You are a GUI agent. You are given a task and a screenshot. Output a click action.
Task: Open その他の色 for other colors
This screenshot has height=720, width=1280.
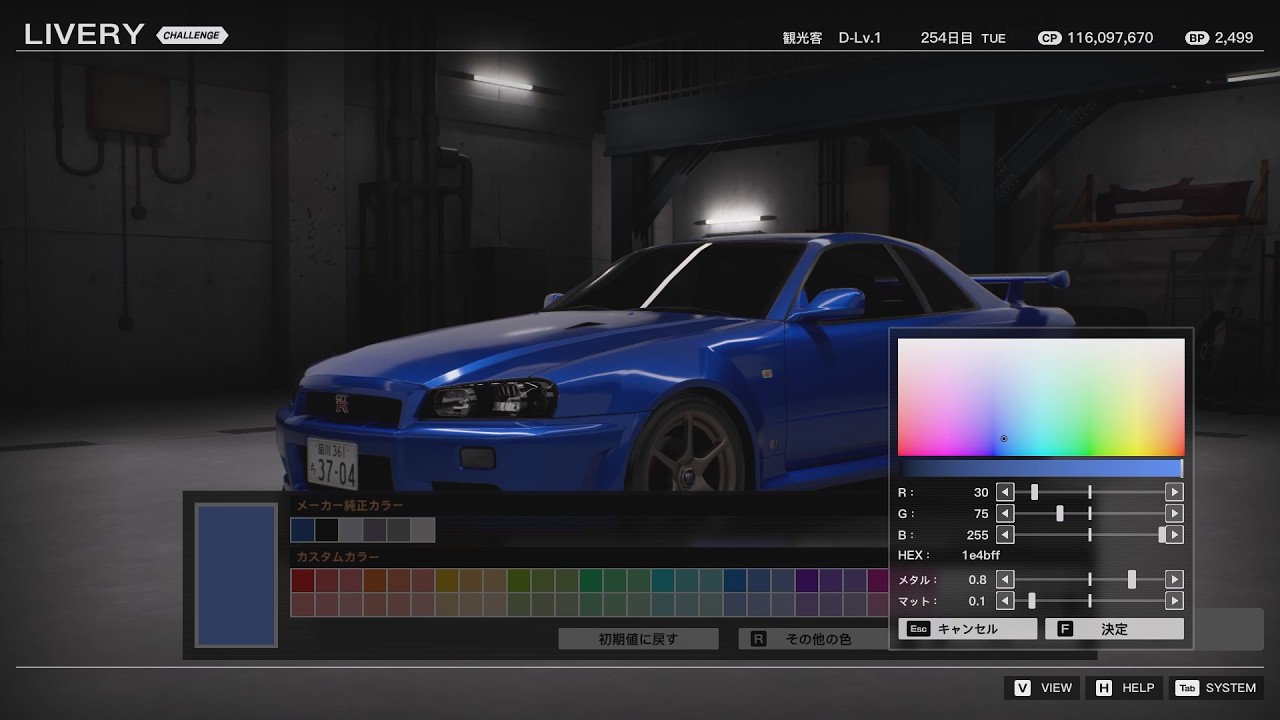coord(813,639)
